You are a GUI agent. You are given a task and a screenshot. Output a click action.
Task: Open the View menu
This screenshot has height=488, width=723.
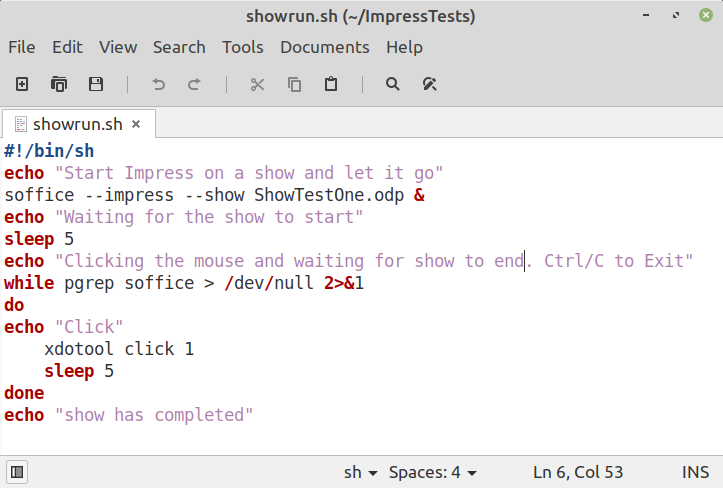pos(118,47)
